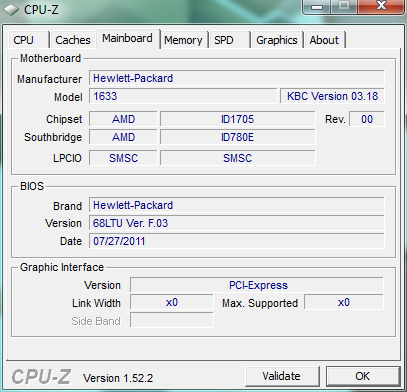Click the OK button
Image resolution: width=407 pixels, height=392 pixels.
click(x=363, y=376)
